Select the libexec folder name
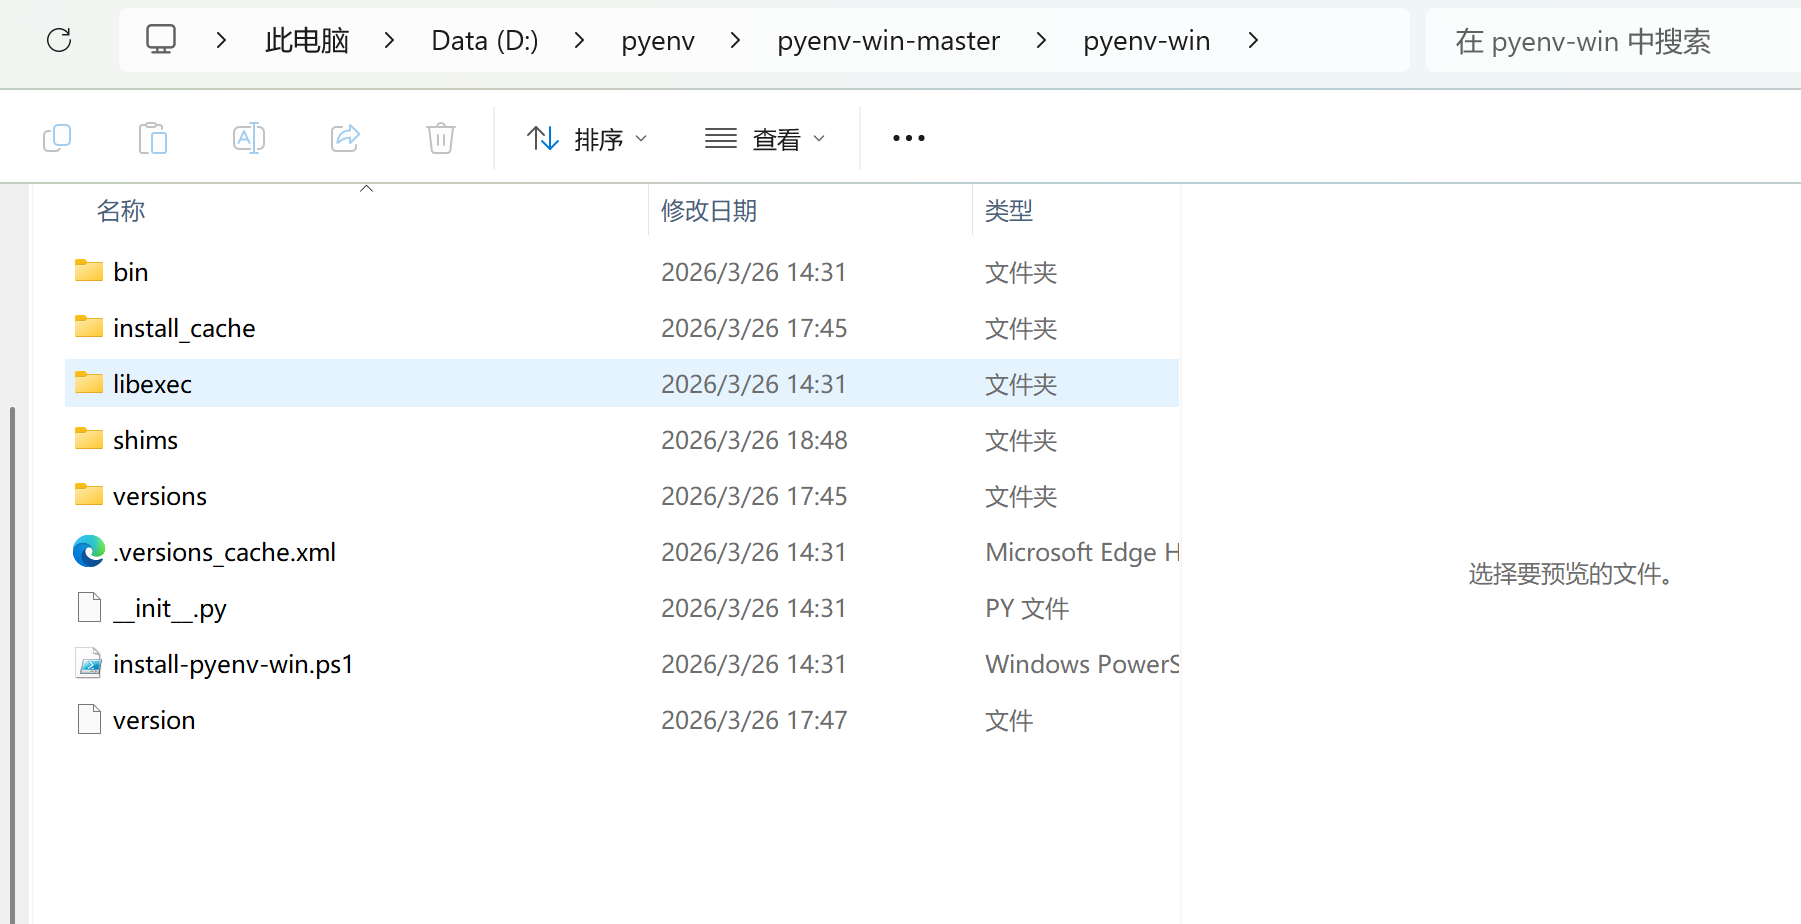This screenshot has height=924, width=1801. 152,384
